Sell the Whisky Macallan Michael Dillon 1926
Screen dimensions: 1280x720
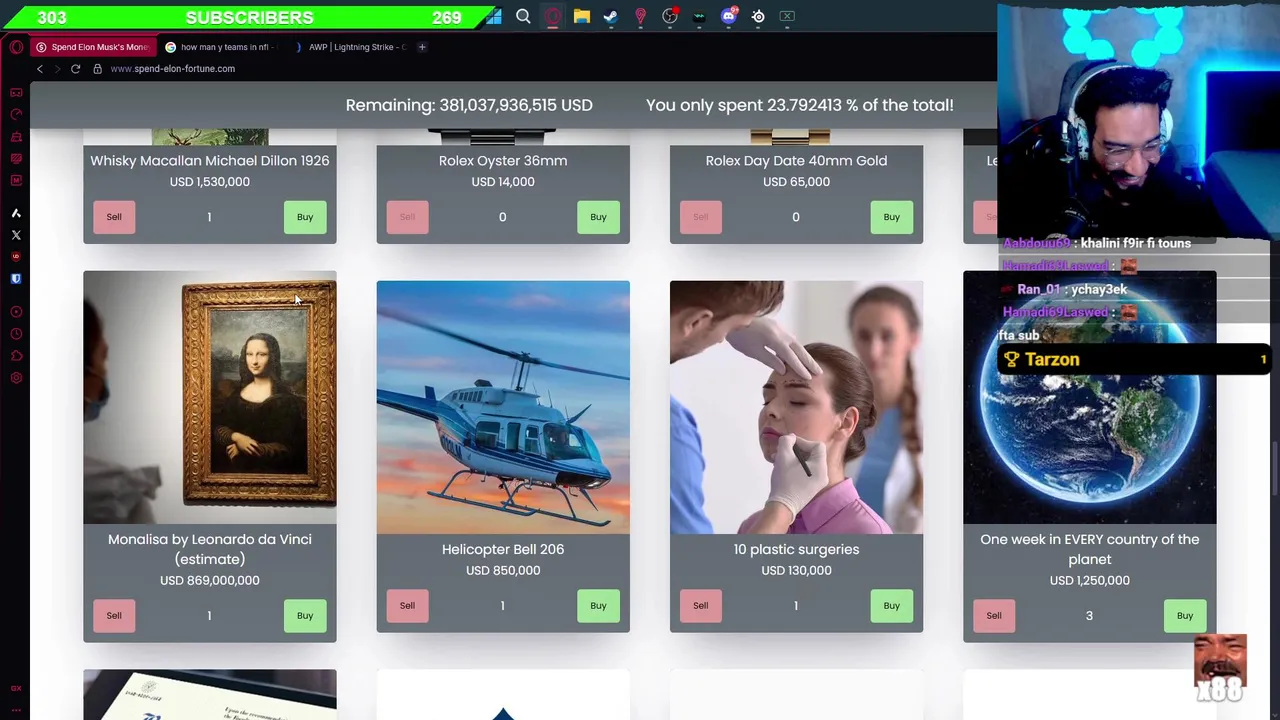(114, 217)
